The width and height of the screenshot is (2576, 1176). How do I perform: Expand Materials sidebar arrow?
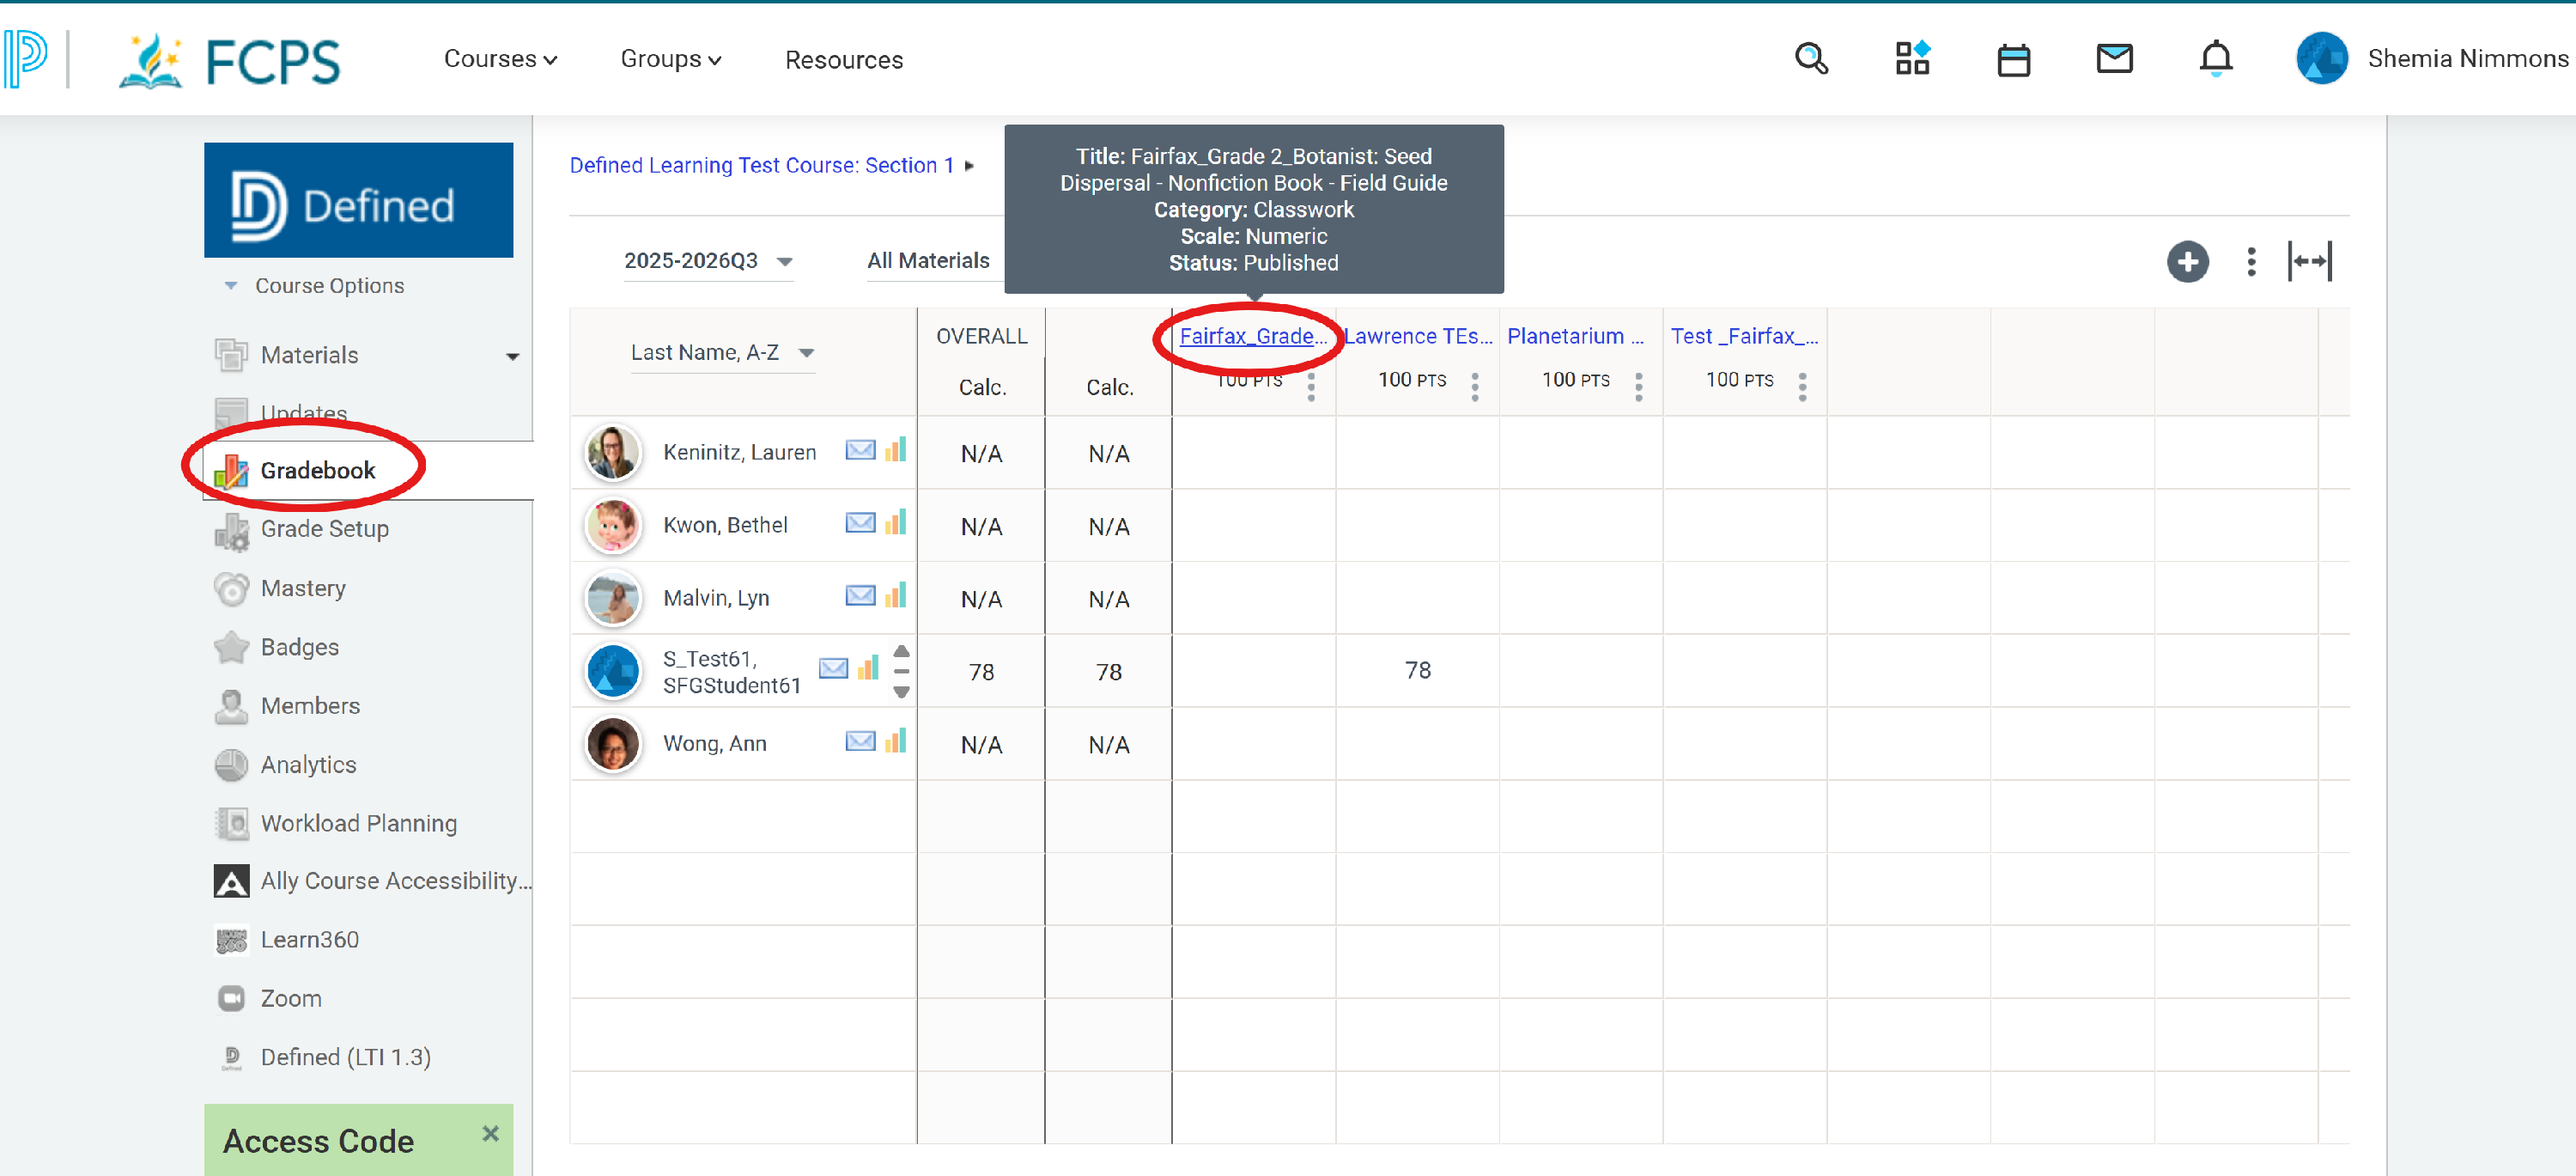point(512,356)
